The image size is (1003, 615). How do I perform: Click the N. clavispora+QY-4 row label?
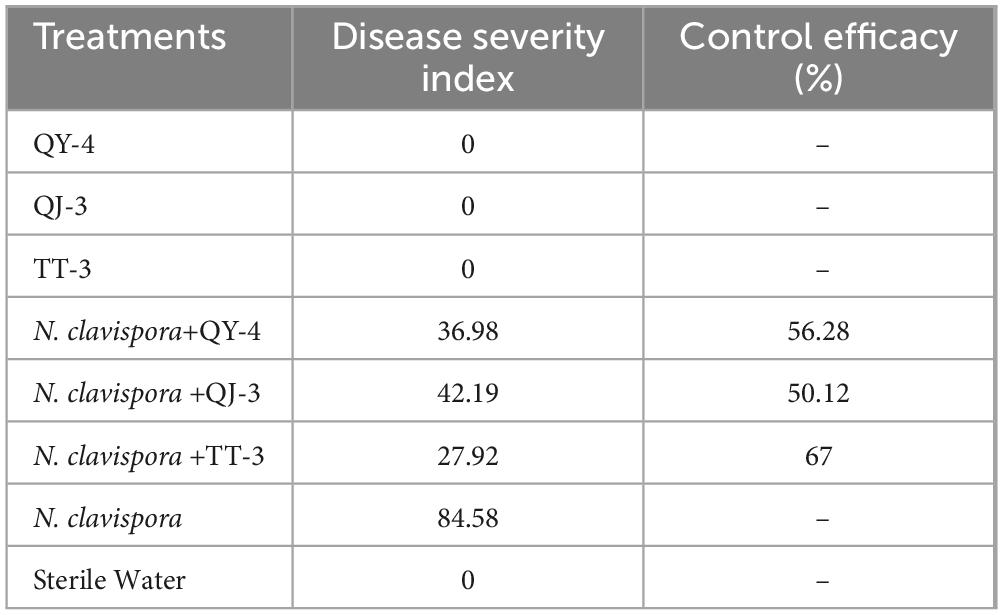(x=147, y=332)
